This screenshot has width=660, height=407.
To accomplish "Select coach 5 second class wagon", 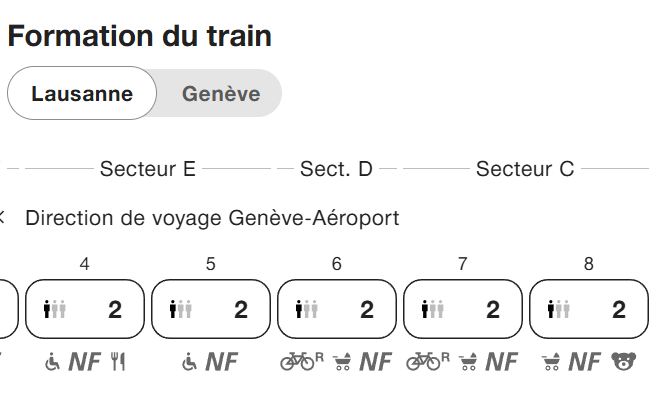I will point(211,310).
